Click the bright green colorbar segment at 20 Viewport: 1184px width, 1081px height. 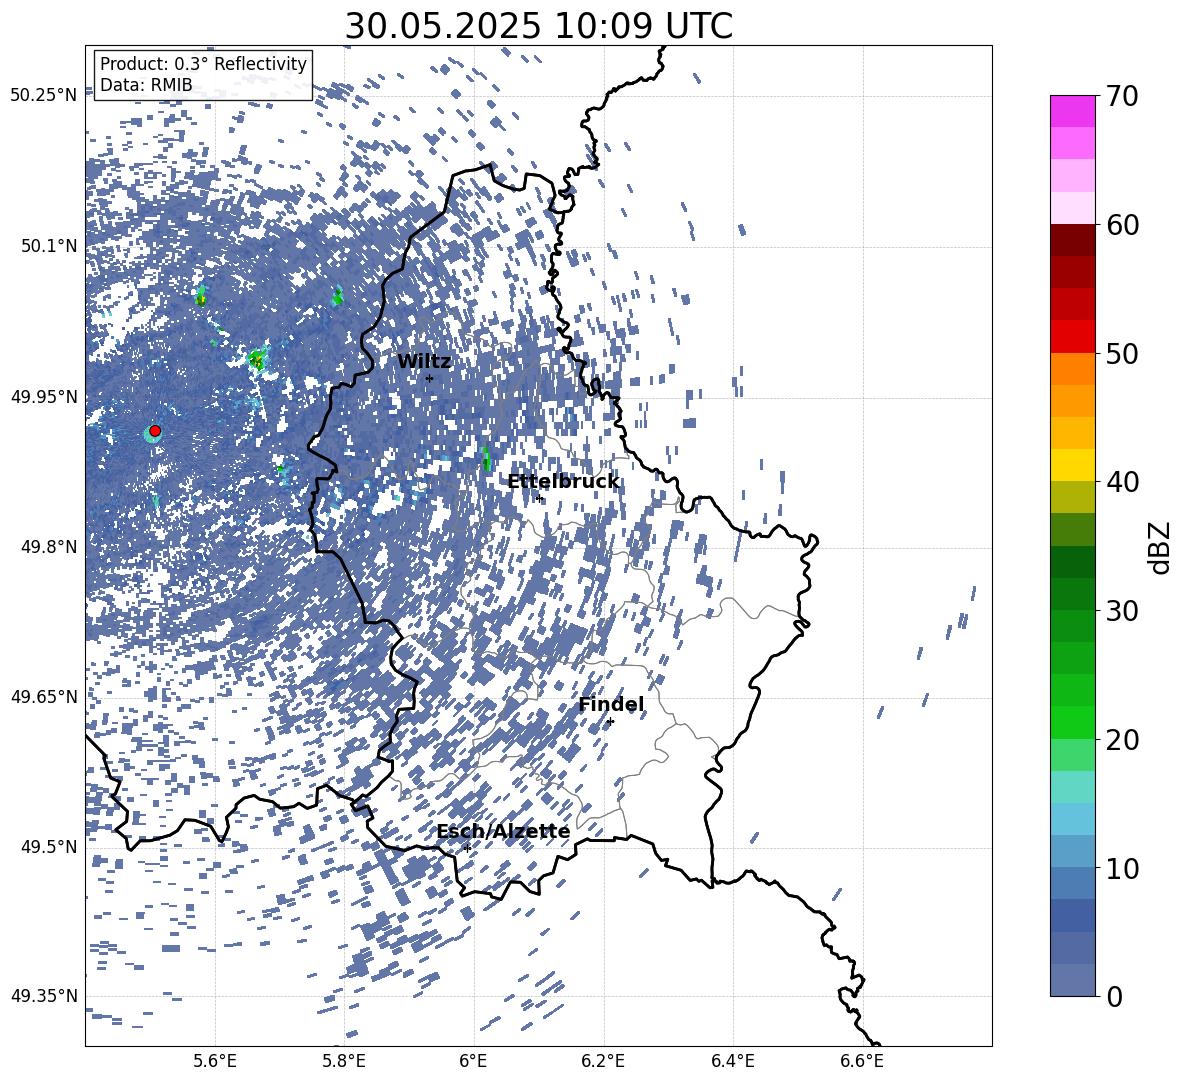[x=1072, y=722]
